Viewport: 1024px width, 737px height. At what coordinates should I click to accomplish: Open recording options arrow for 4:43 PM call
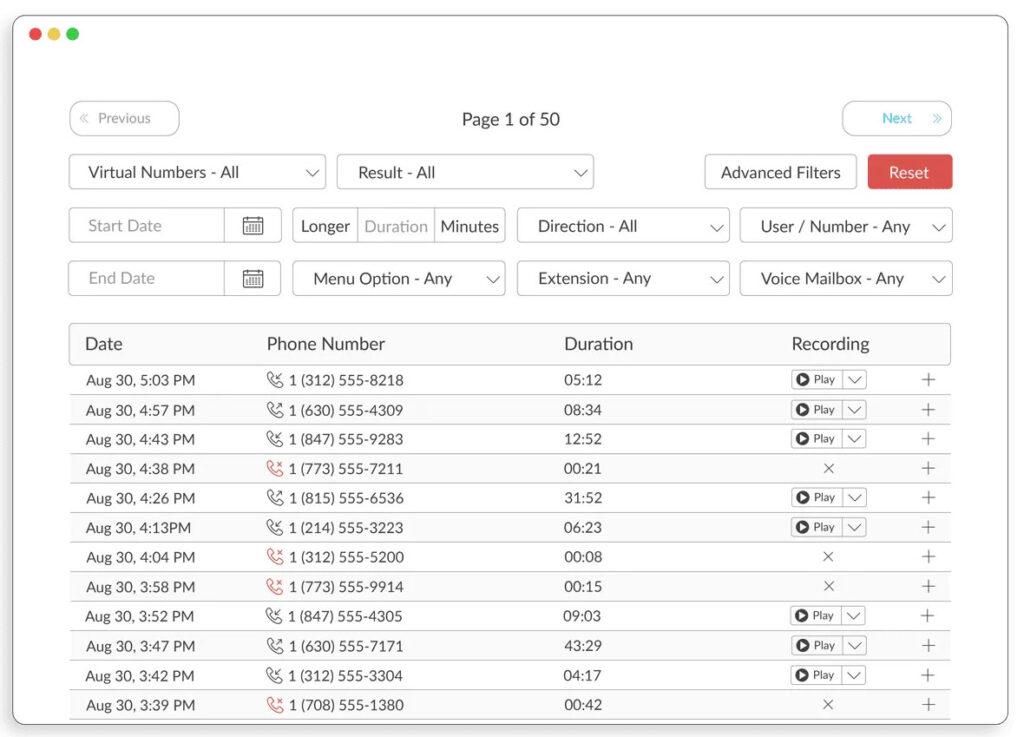[855, 439]
